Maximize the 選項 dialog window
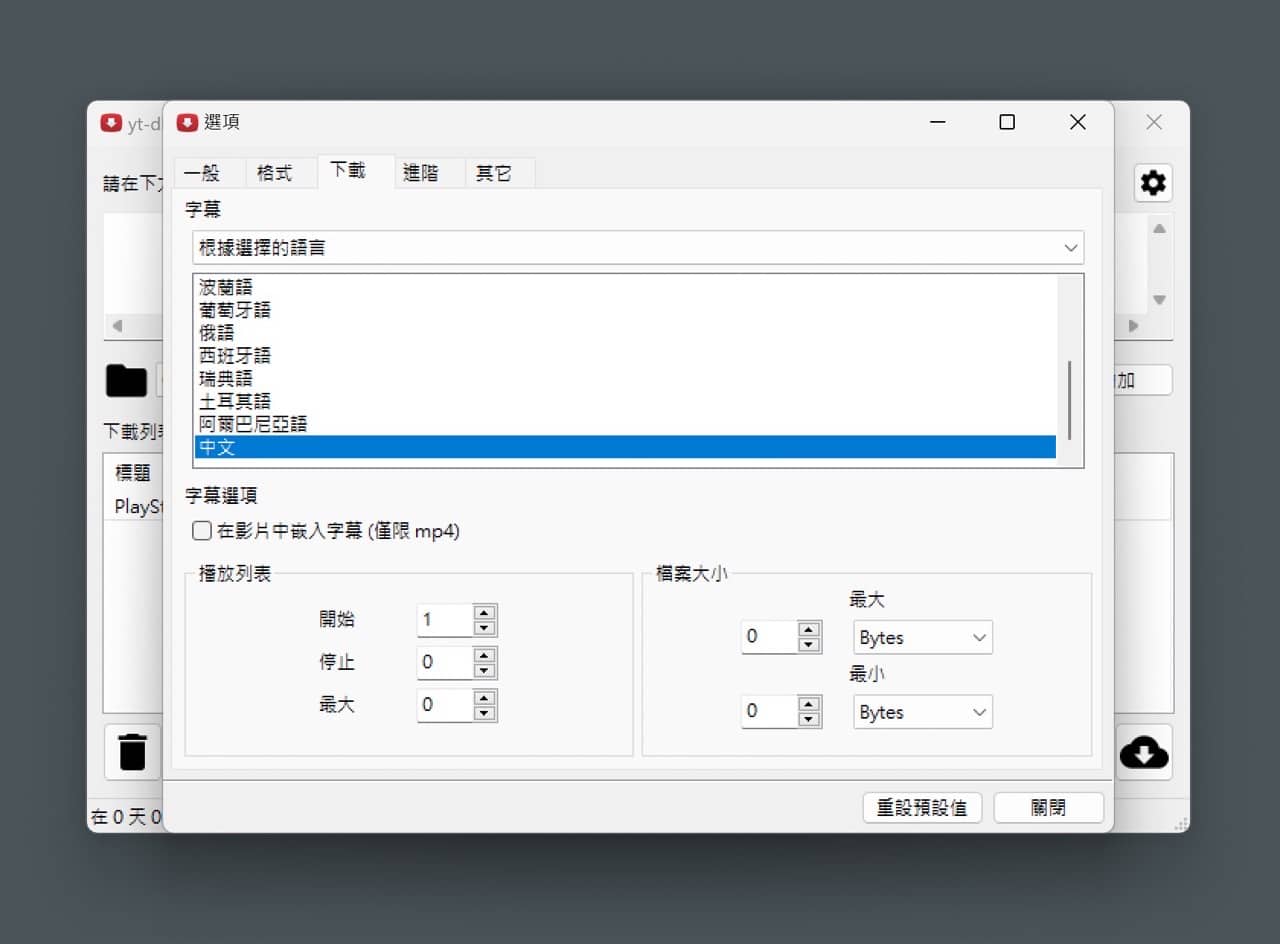Viewport: 1280px width, 944px height. click(1007, 122)
